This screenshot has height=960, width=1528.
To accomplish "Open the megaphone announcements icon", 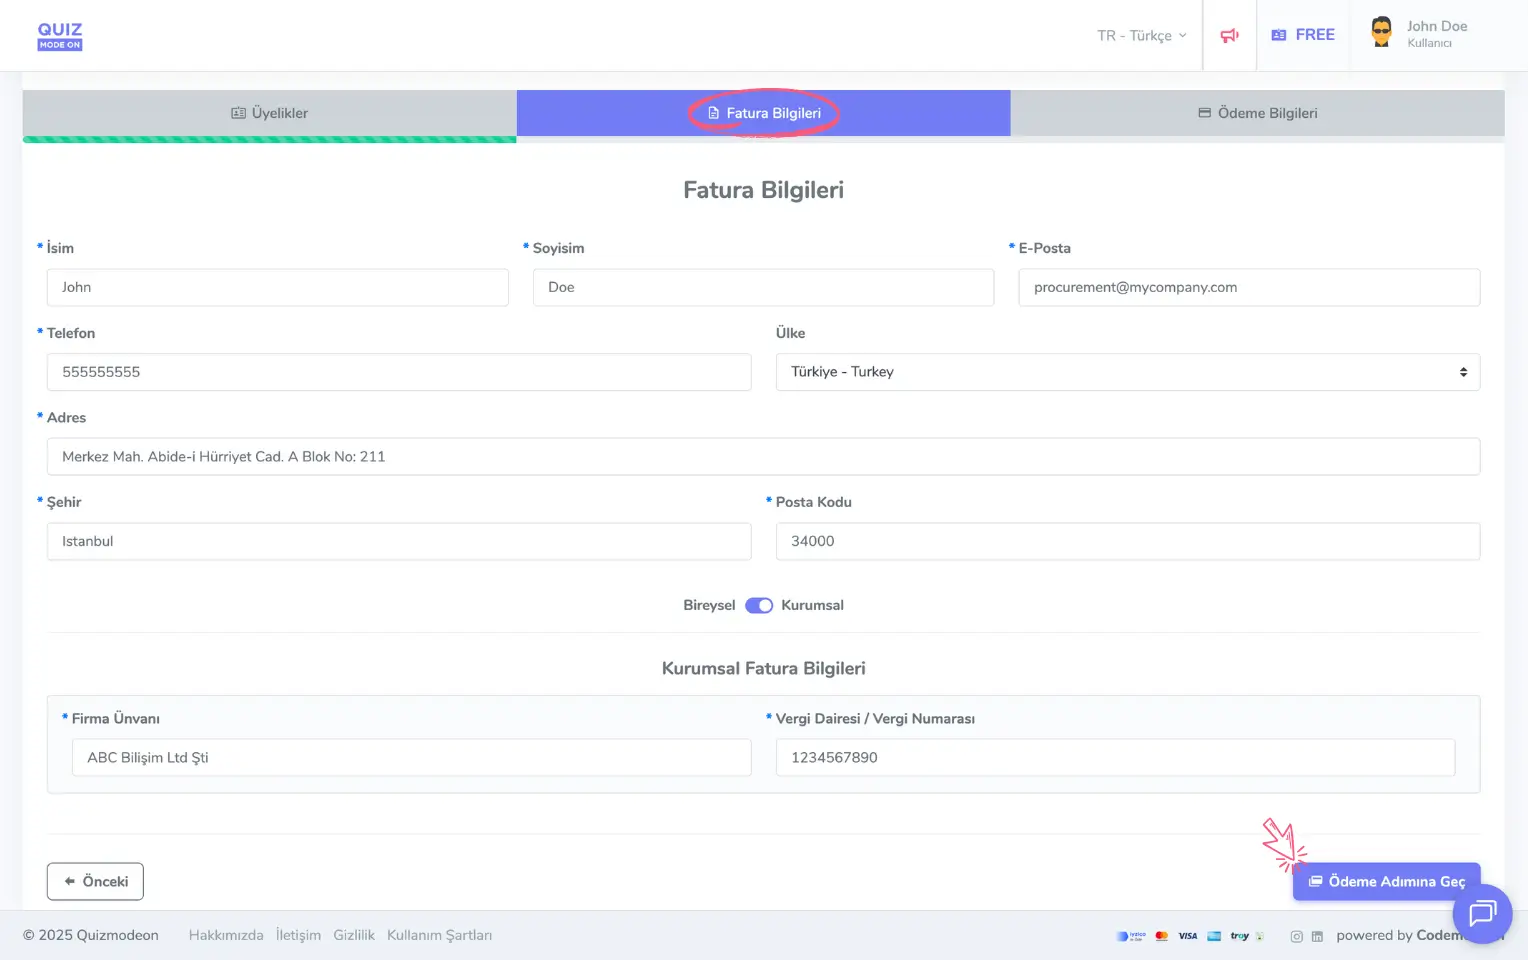I will coord(1229,36).
